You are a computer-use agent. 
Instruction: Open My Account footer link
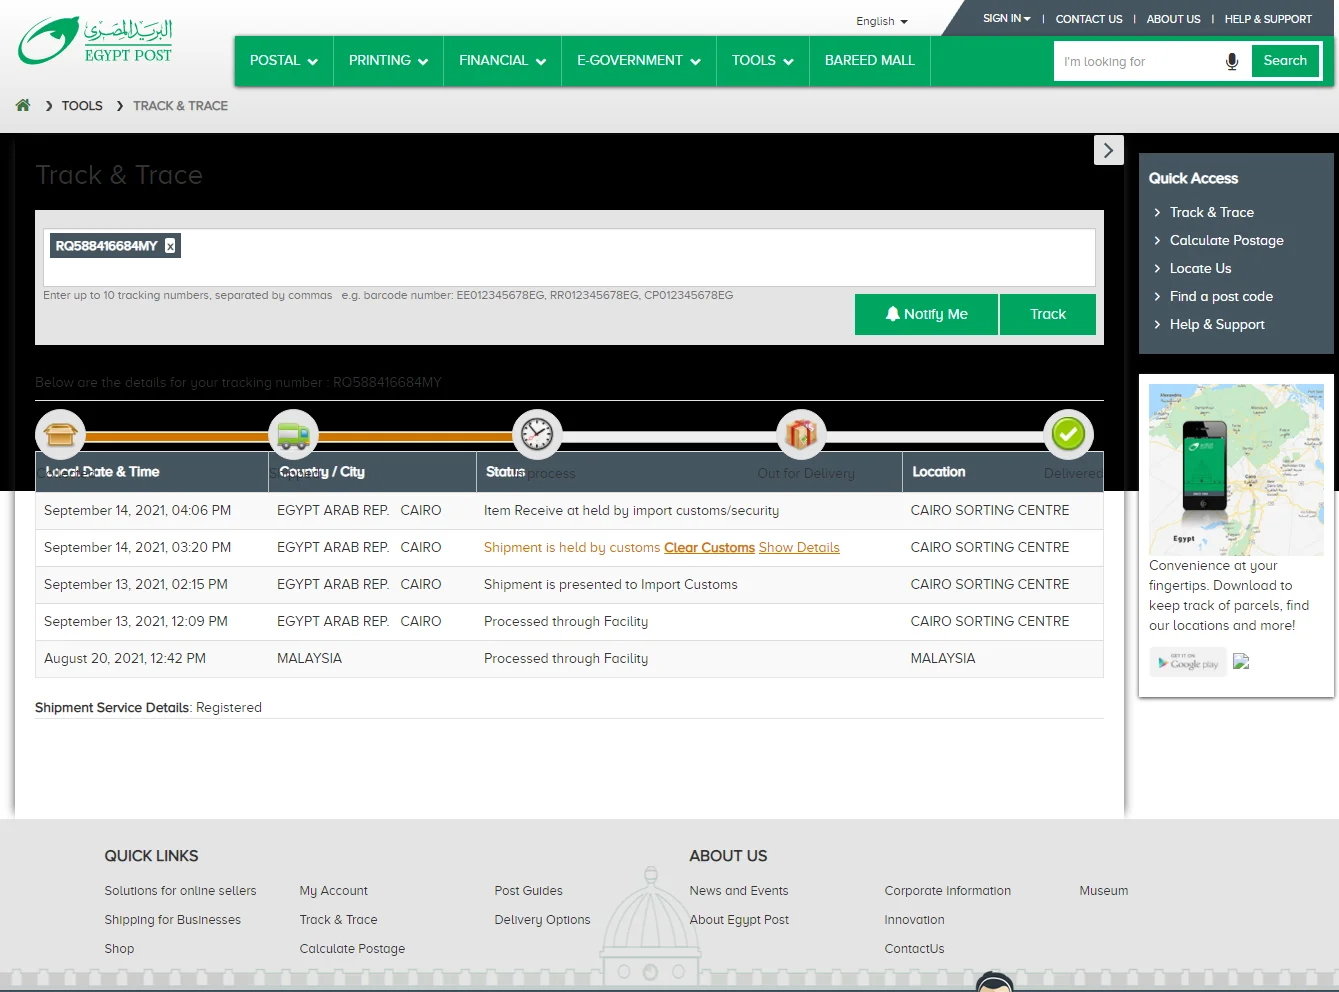tap(333, 891)
